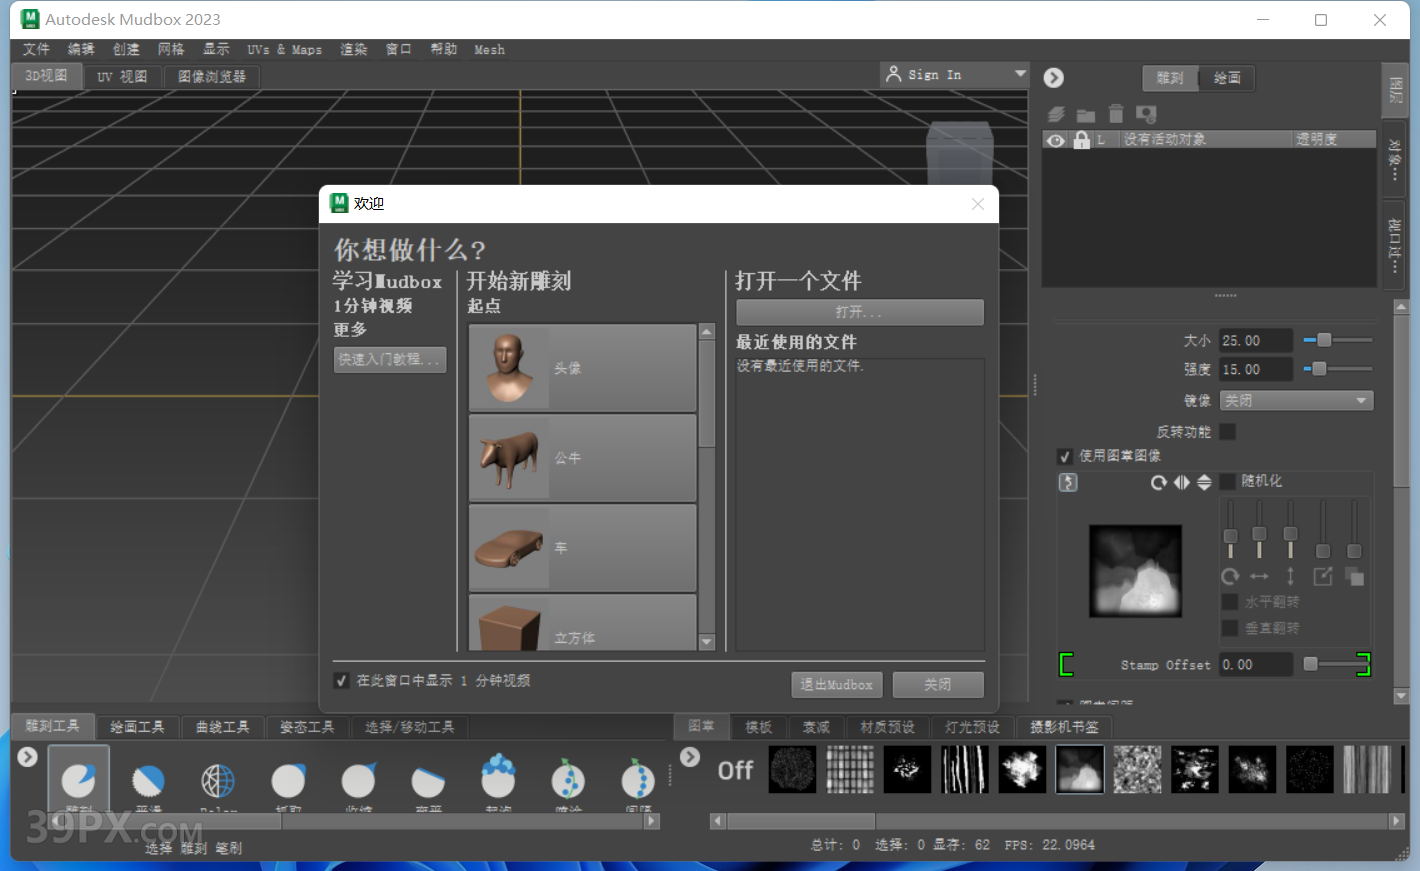Expand the Sign In dropdown
Viewport: 1420px width, 871px height.
click(1020, 74)
